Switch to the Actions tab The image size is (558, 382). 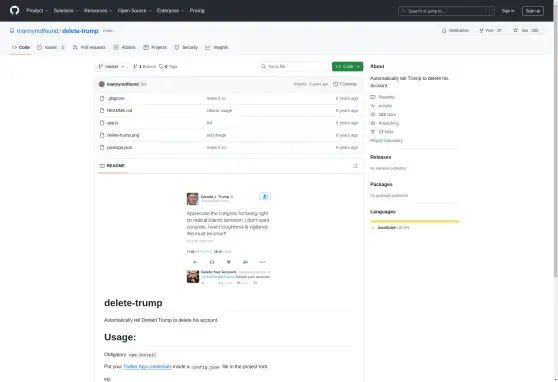click(125, 47)
